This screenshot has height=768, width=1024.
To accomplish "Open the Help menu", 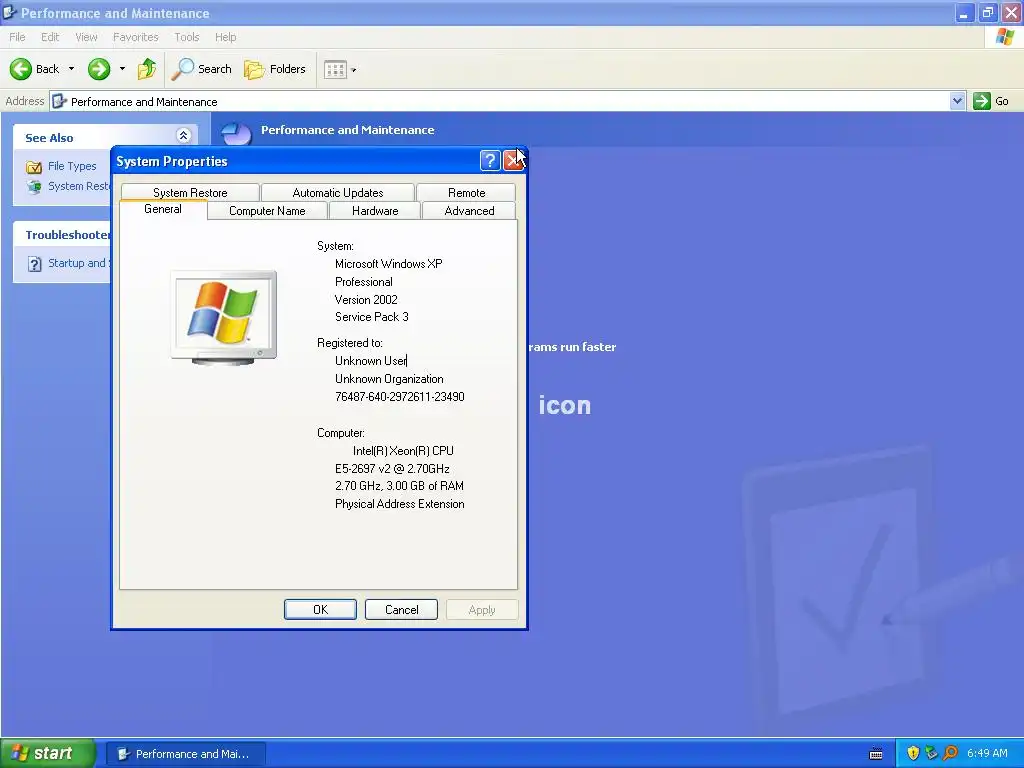I will click(226, 37).
